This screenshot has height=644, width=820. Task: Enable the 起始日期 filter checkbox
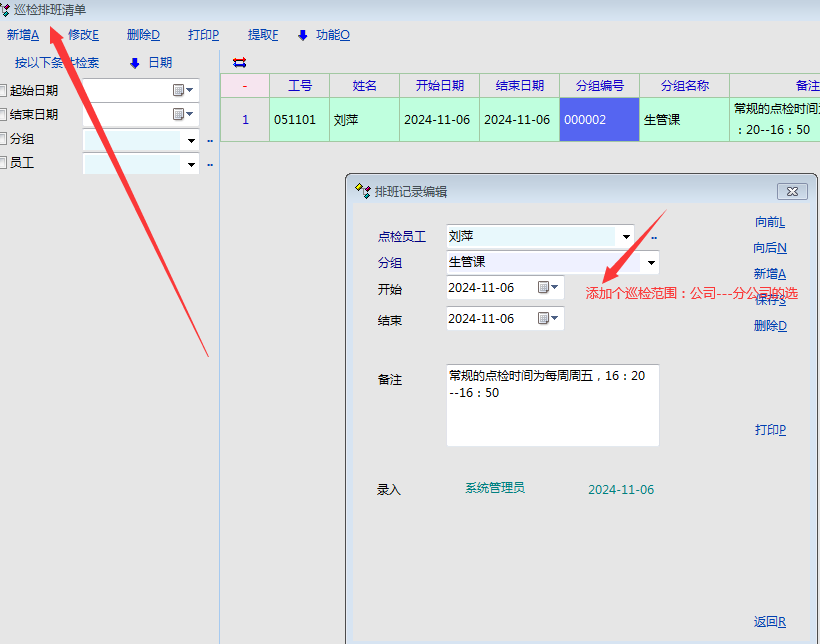(x=3, y=90)
